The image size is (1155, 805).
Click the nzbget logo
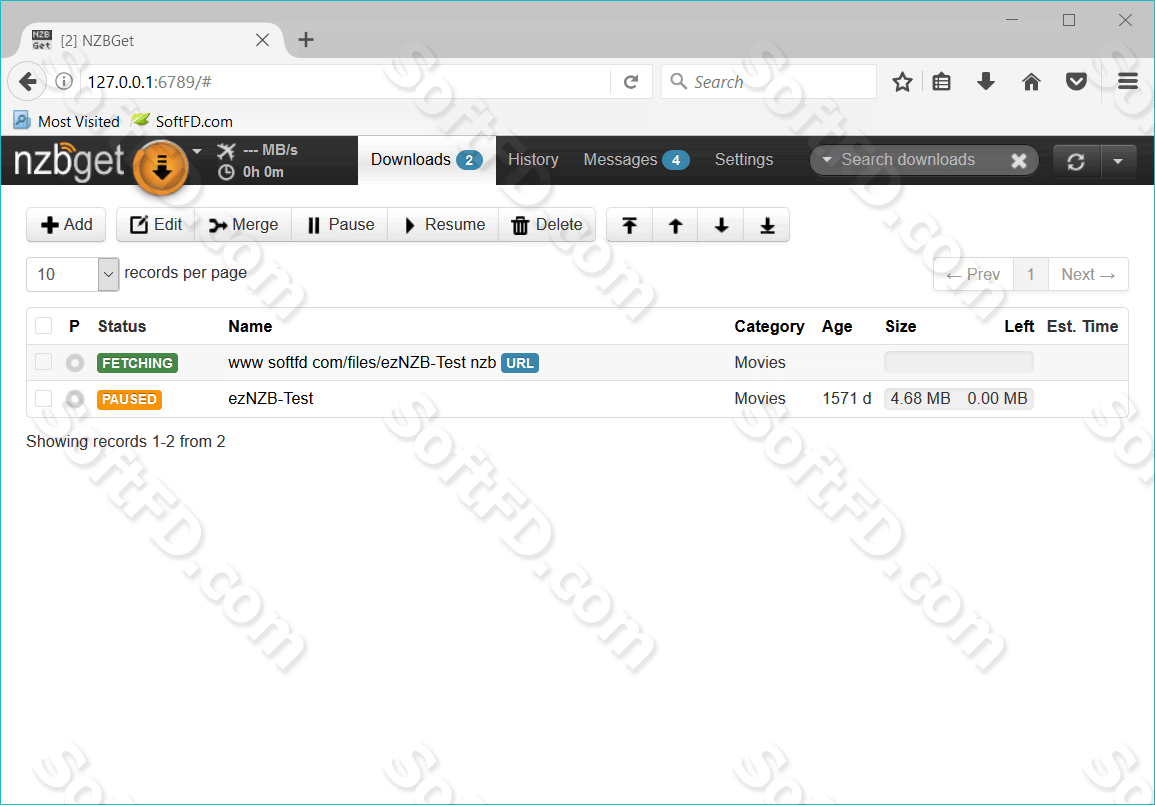[69, 161]
